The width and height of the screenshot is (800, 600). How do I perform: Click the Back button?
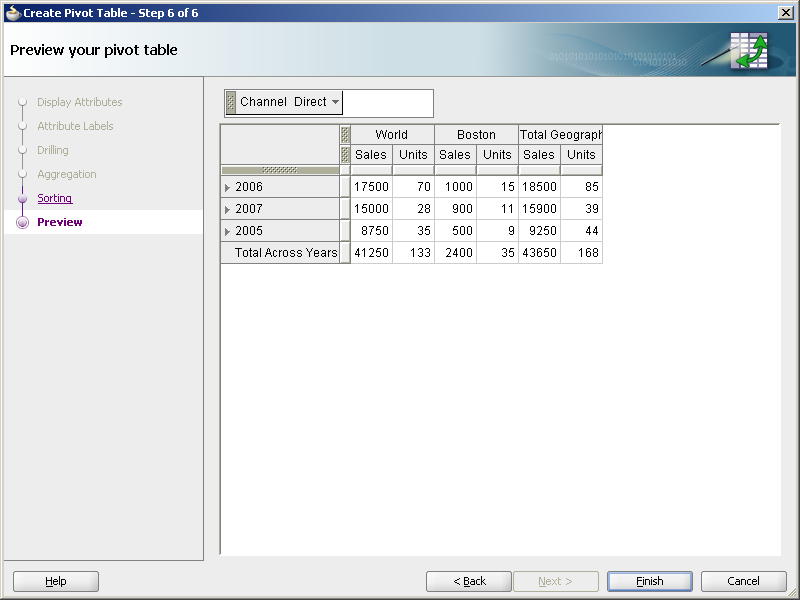468,581
